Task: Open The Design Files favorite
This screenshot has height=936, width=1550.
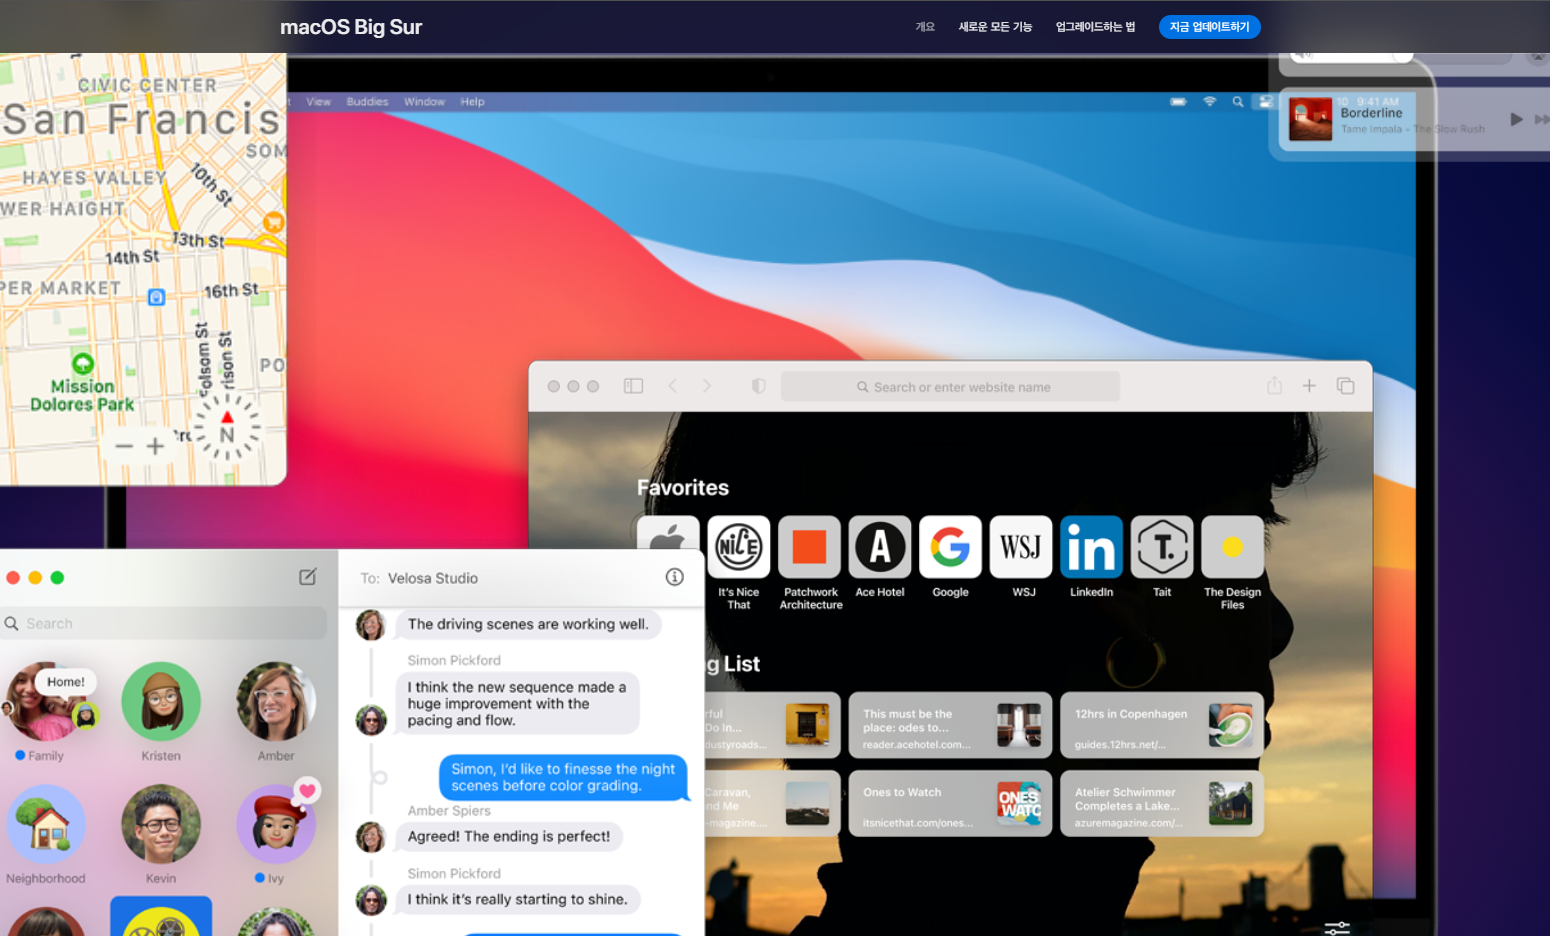Action: pyautogui.click(x=1233, y=547)
